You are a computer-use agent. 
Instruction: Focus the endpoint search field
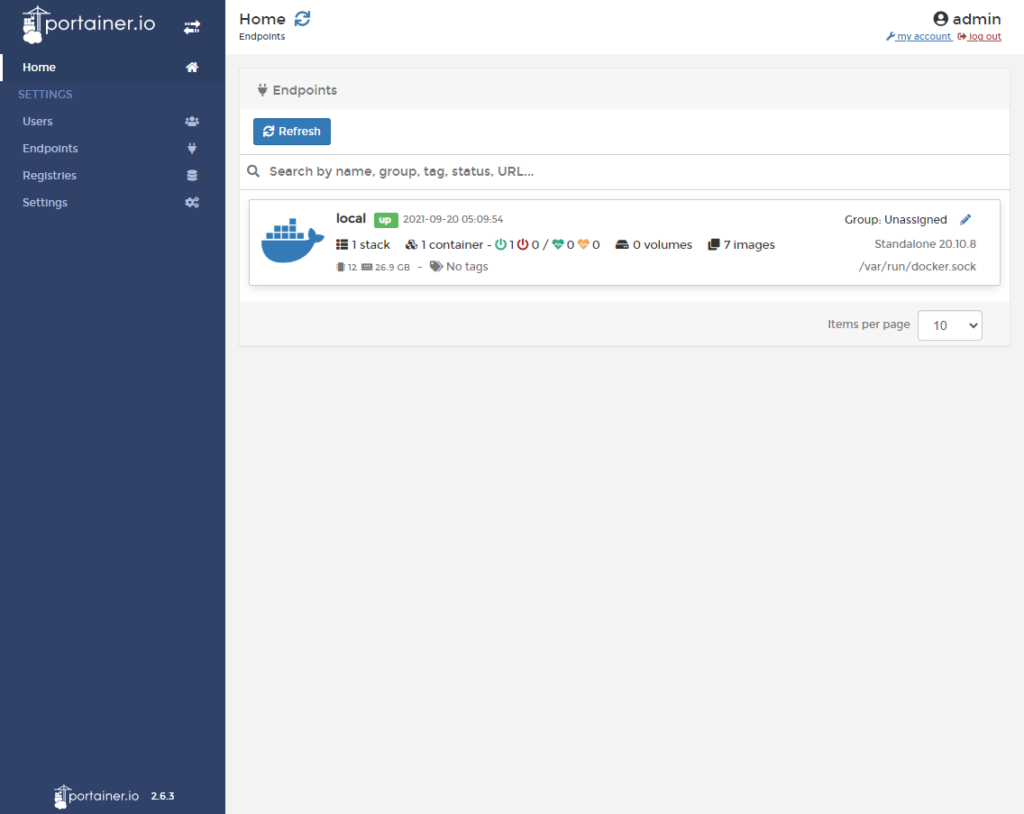point(624,171)
